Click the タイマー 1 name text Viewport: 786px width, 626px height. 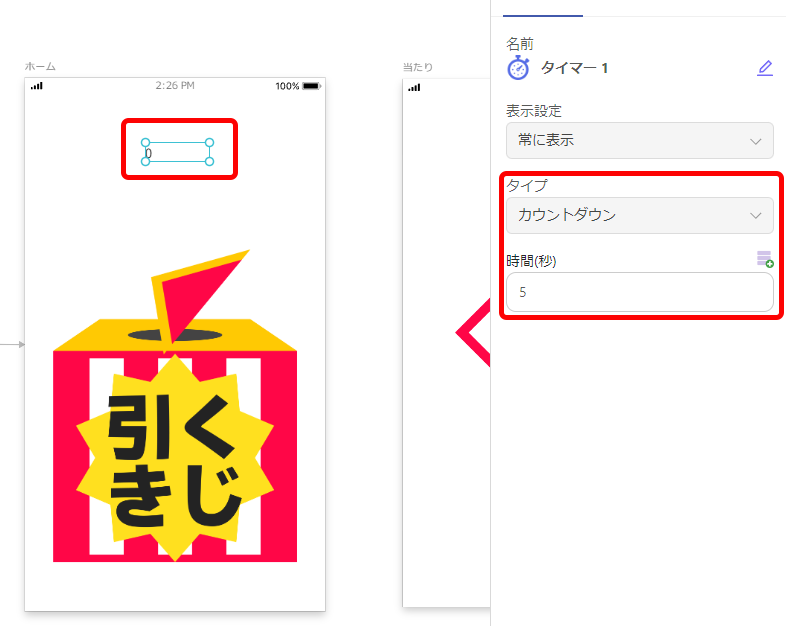click(x=574, y=68)
